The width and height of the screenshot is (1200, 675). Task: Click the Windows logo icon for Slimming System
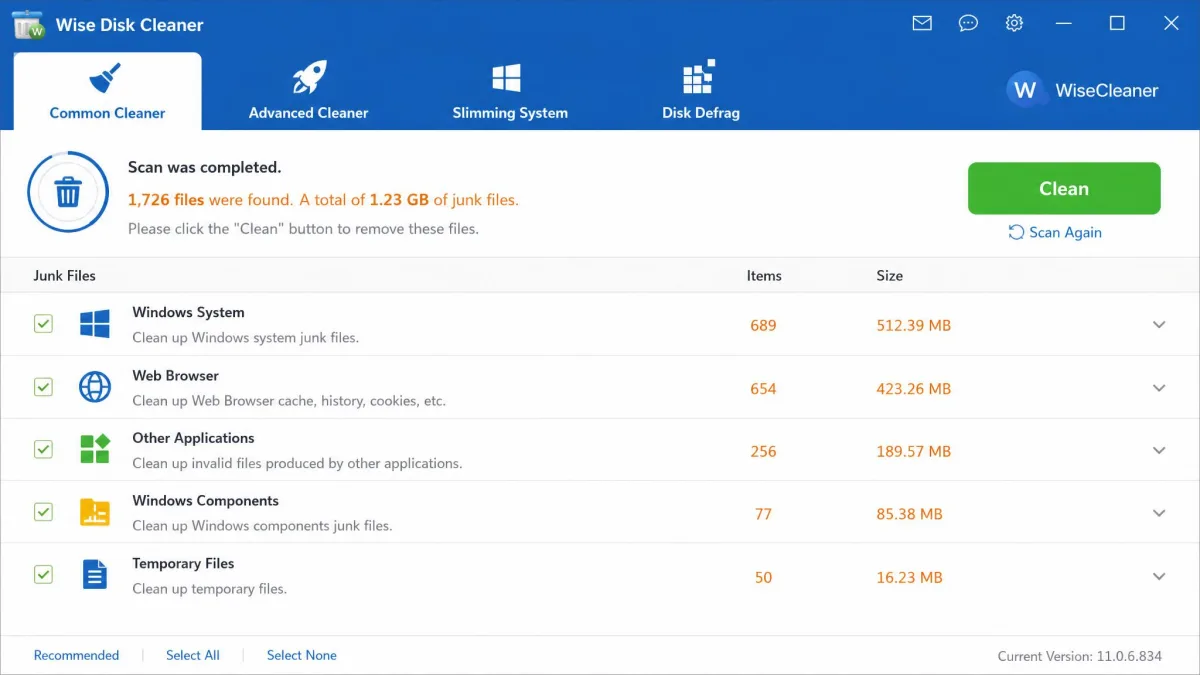[x=507, y=79]
